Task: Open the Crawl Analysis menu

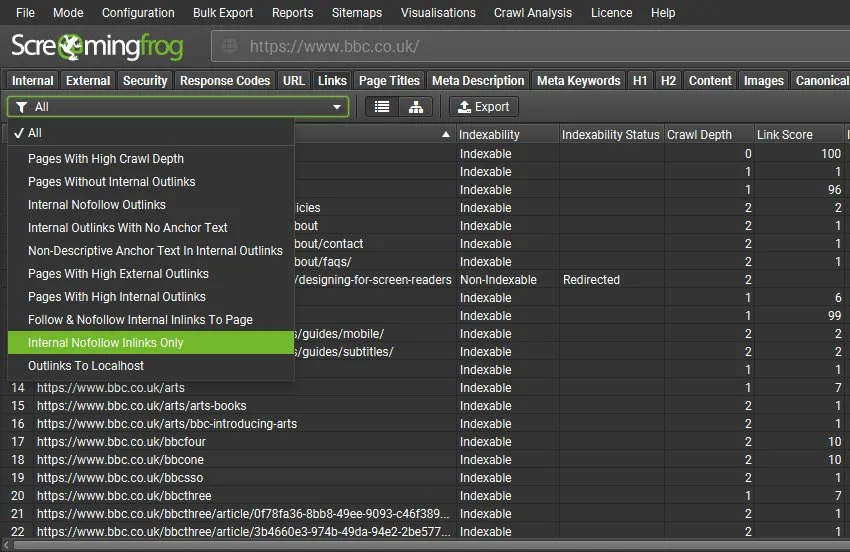Action: pos(533,12)
